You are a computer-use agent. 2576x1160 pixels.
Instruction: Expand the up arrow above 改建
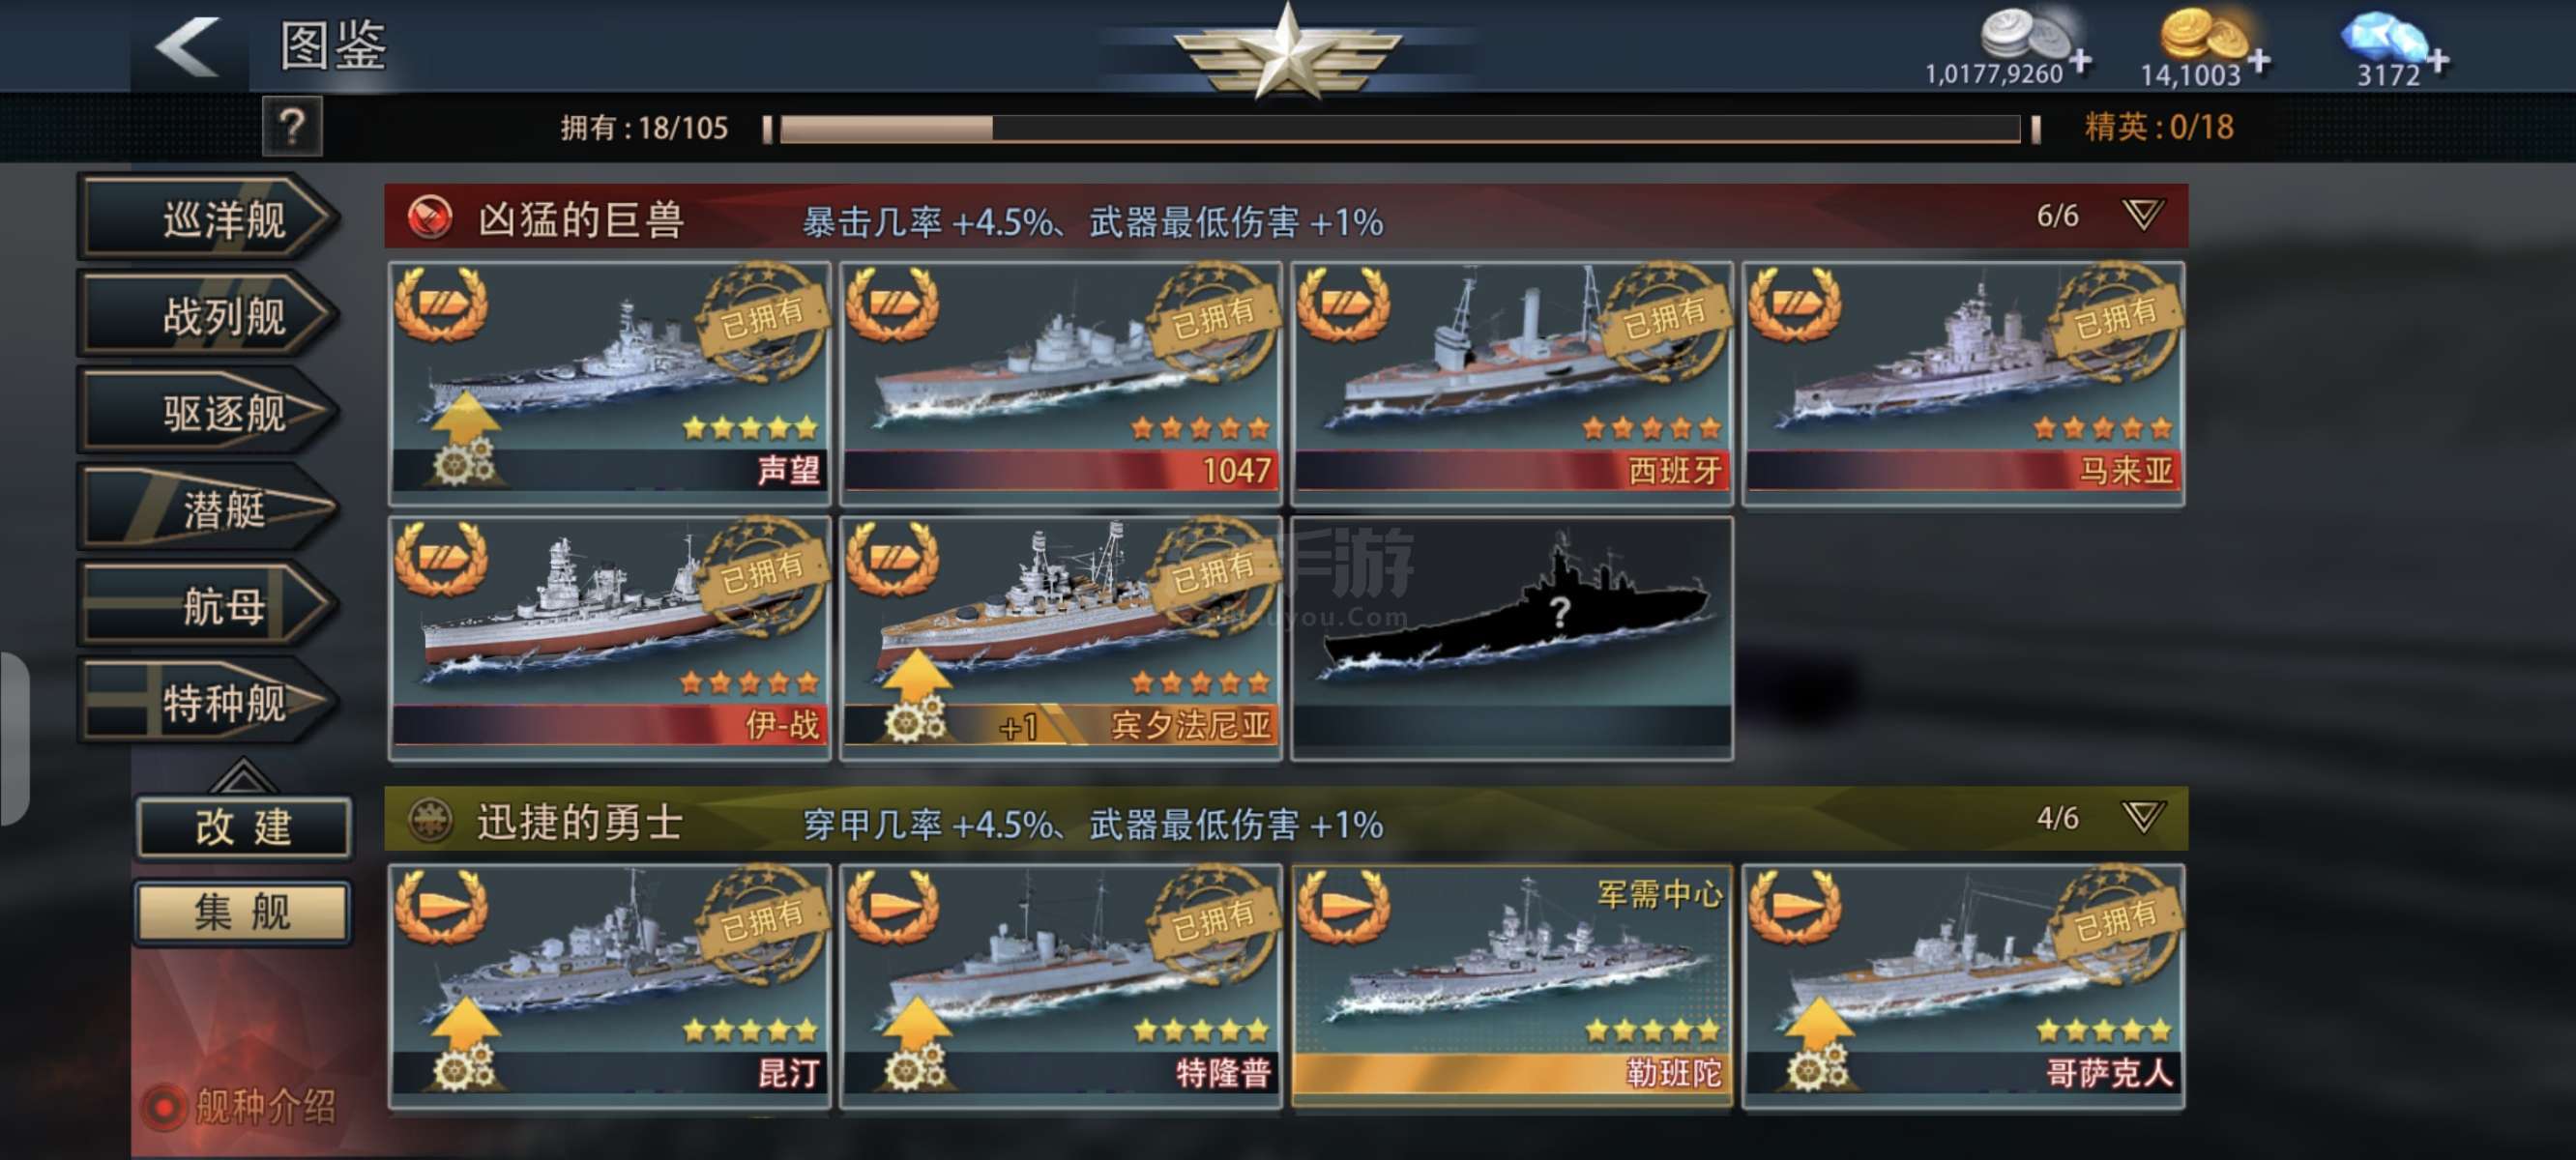(241, 775)
